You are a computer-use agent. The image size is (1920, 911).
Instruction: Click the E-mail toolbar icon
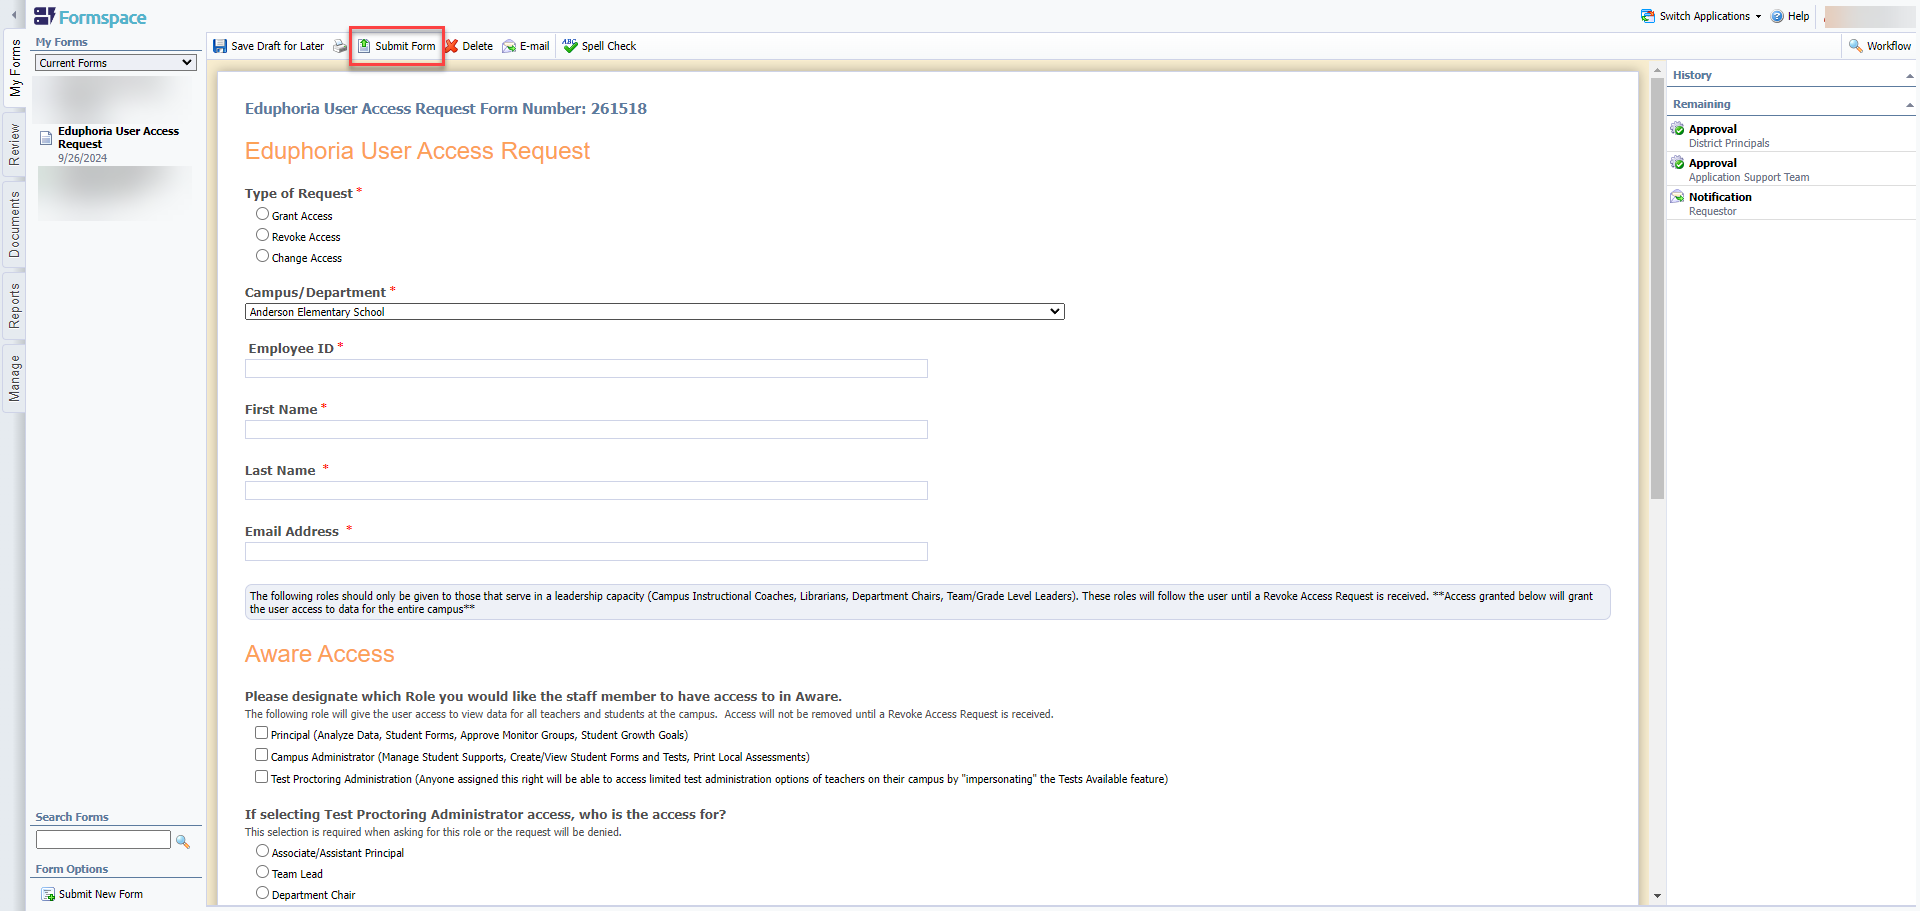tap(509, 46)
